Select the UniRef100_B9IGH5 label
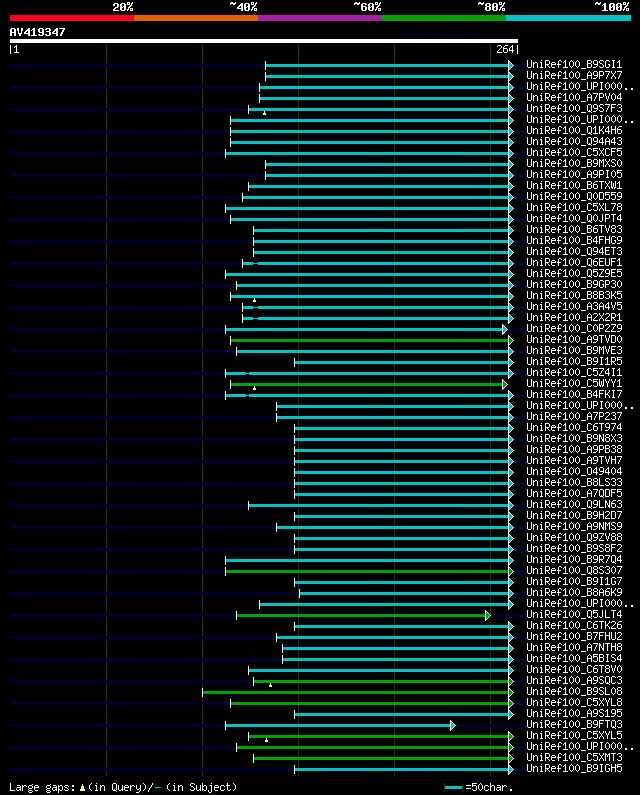 (x=574, y=769)
